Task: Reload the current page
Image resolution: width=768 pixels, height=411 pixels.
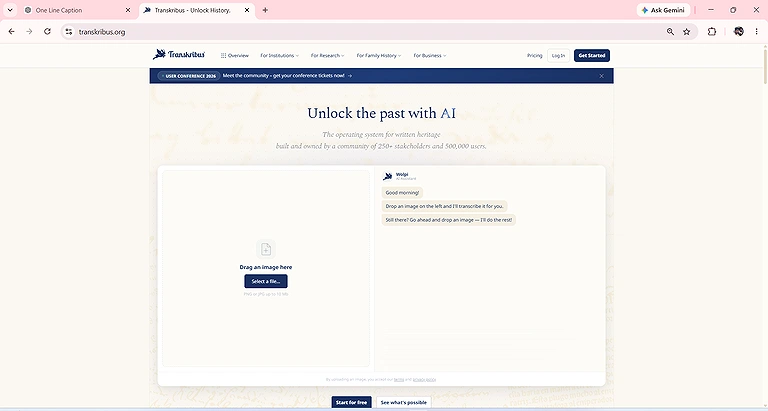Action: click(x=47, y=31)
